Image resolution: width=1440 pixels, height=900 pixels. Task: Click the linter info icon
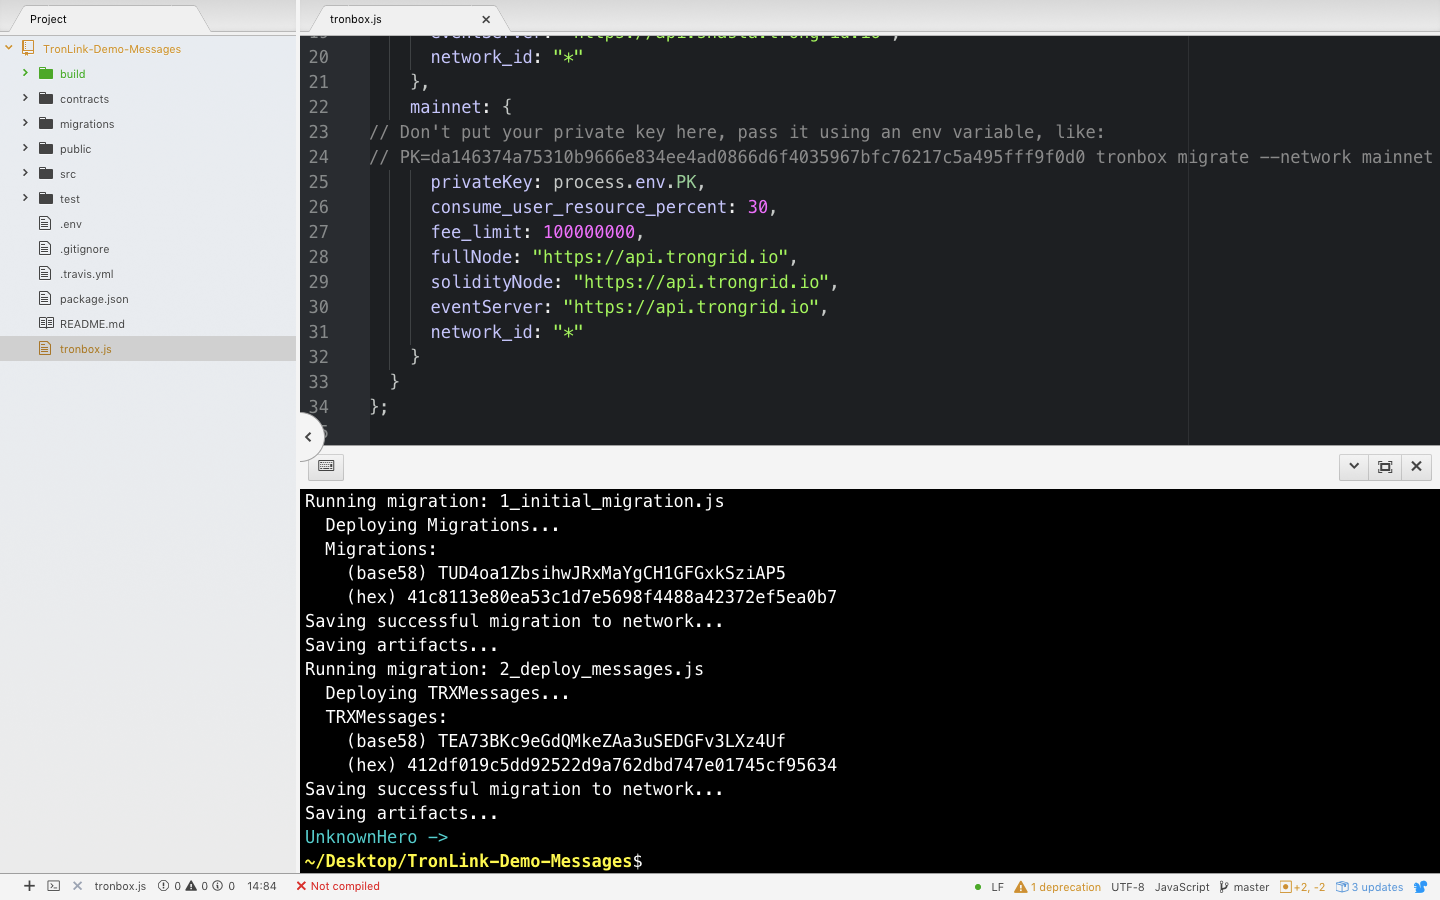pyautogui.click(x=217, y=886)
